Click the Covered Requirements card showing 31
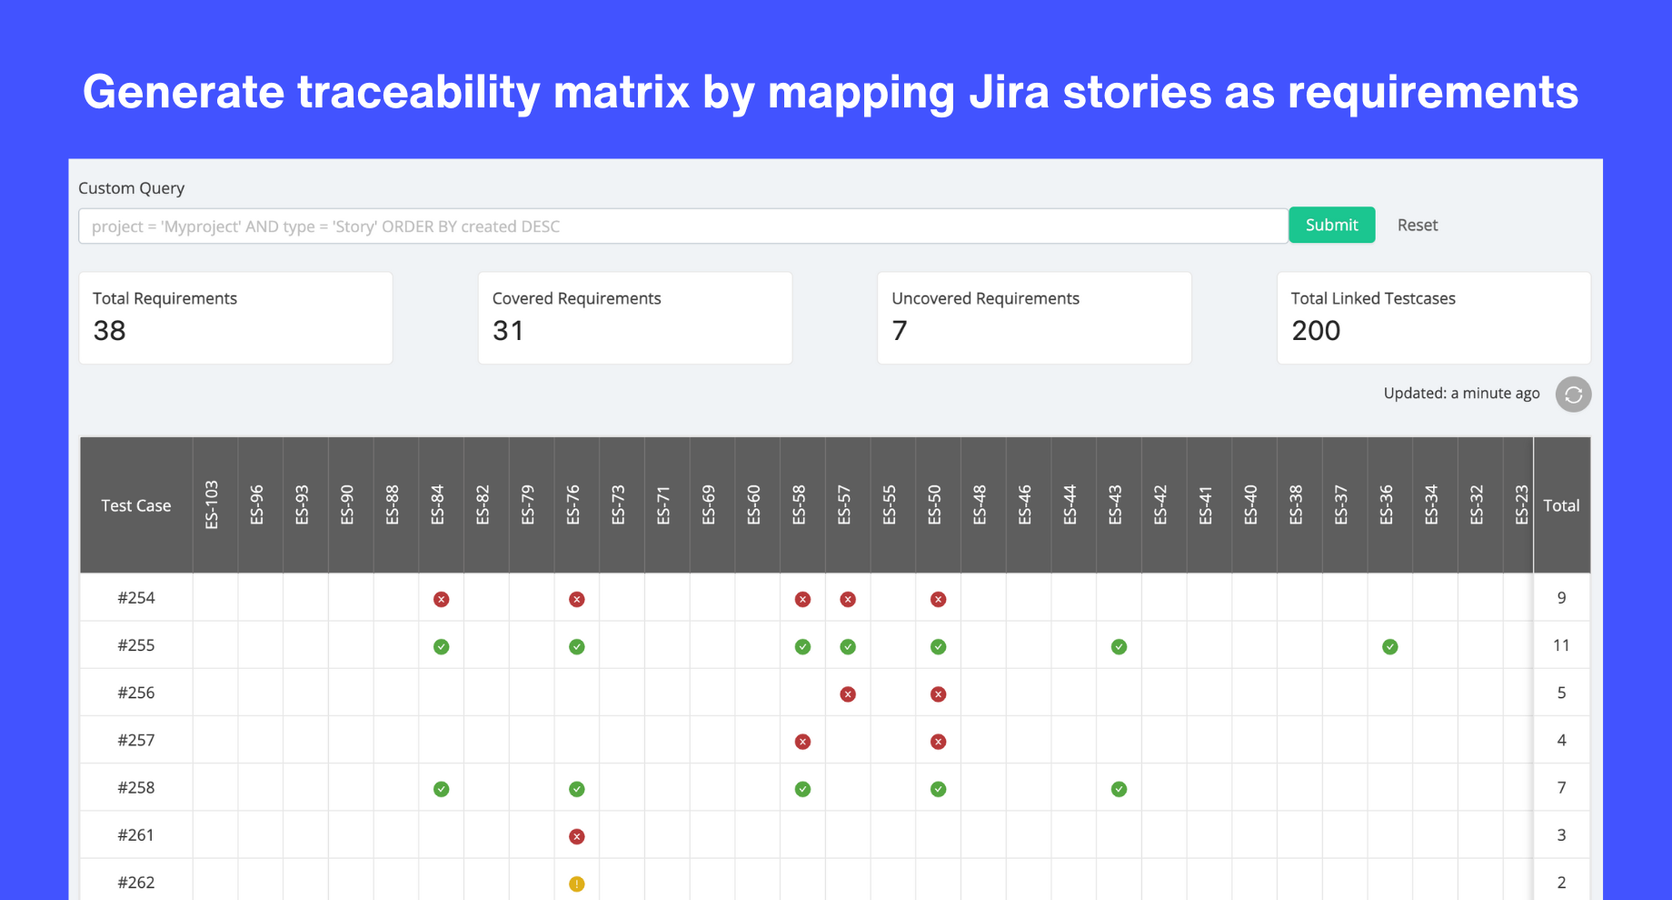The height and width of the screenshot is (900, 1672). (x=635, y=318)
